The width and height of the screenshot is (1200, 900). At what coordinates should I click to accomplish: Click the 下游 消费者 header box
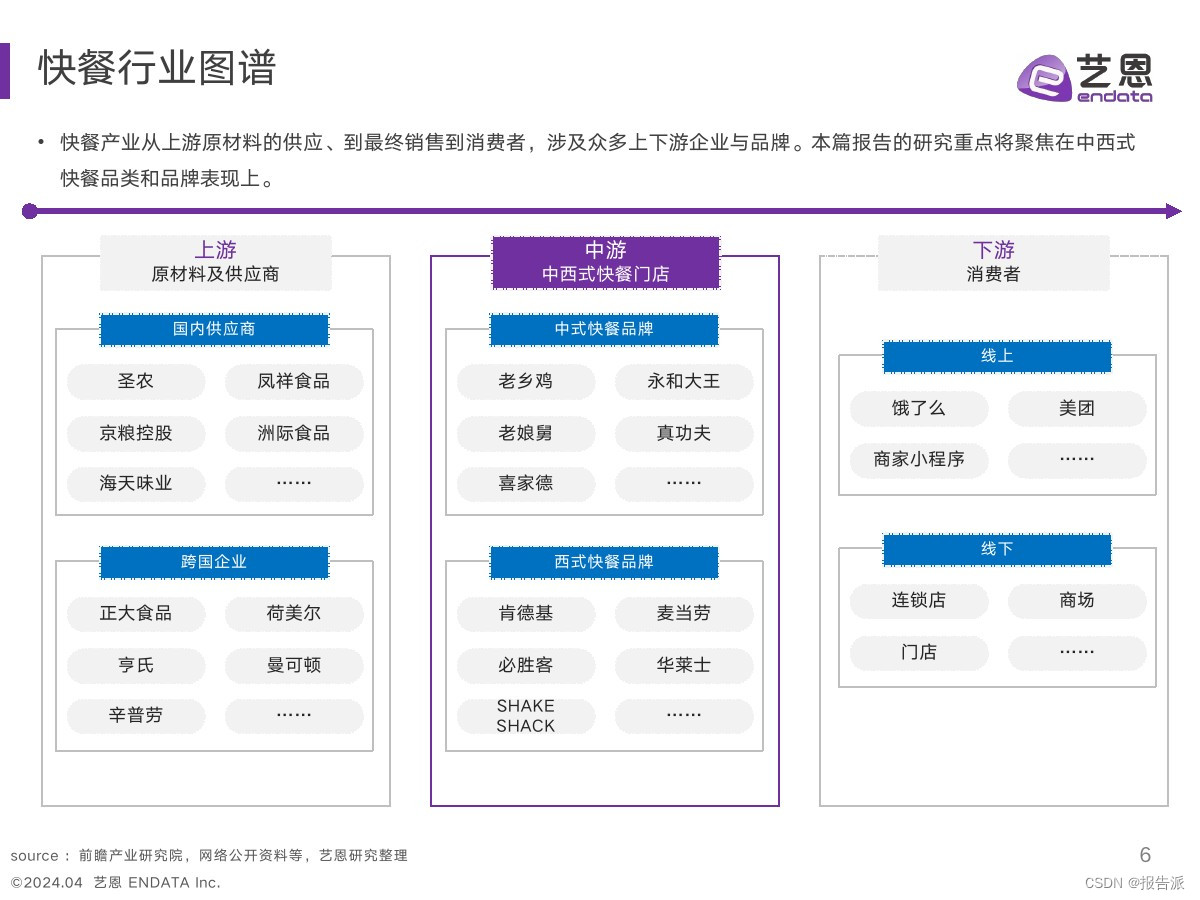(993, 263)
